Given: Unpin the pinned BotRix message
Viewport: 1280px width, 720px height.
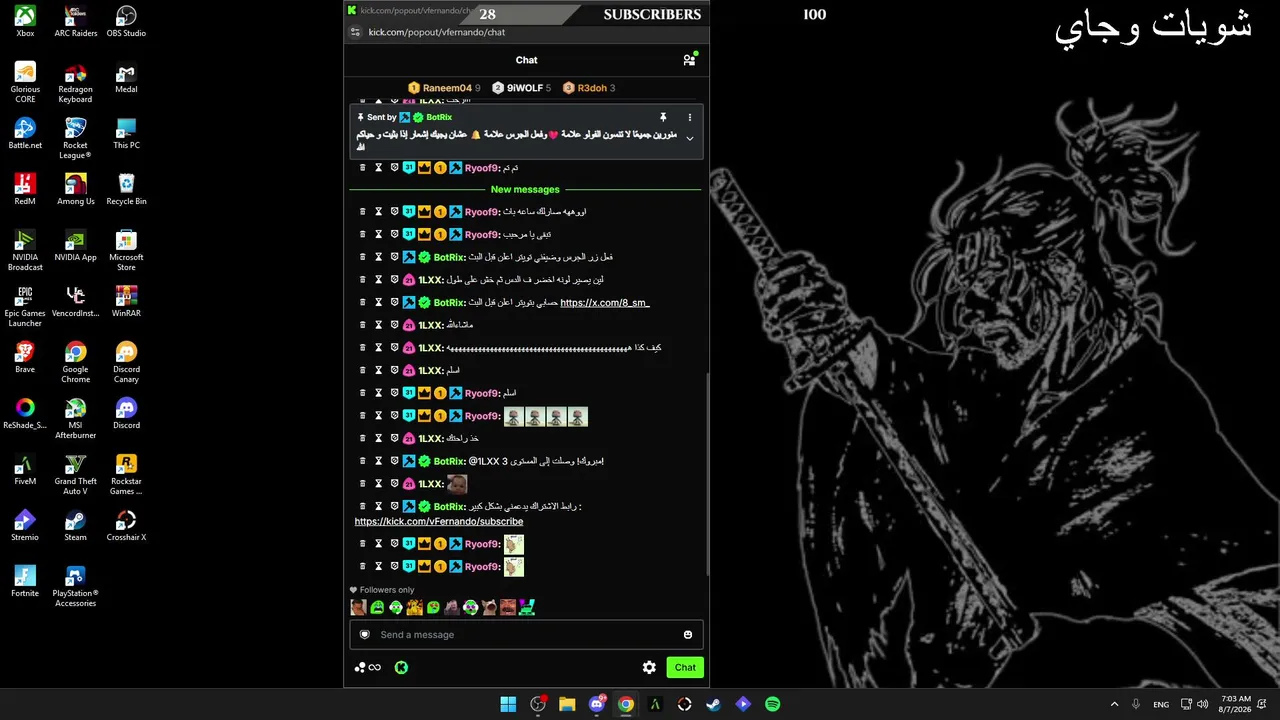Looking at the screenshot, I should [662, 117].
